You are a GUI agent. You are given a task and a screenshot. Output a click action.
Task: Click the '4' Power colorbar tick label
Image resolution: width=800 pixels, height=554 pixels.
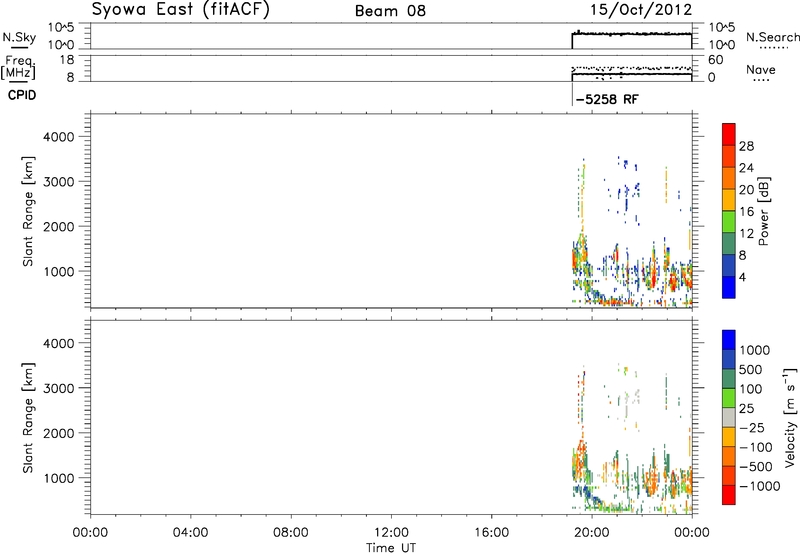(x=742, y=277)
